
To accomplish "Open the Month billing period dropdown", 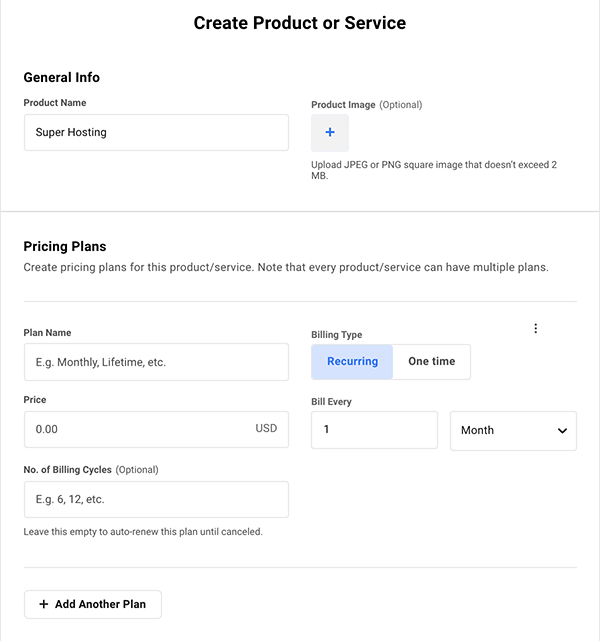I will 513,430.
